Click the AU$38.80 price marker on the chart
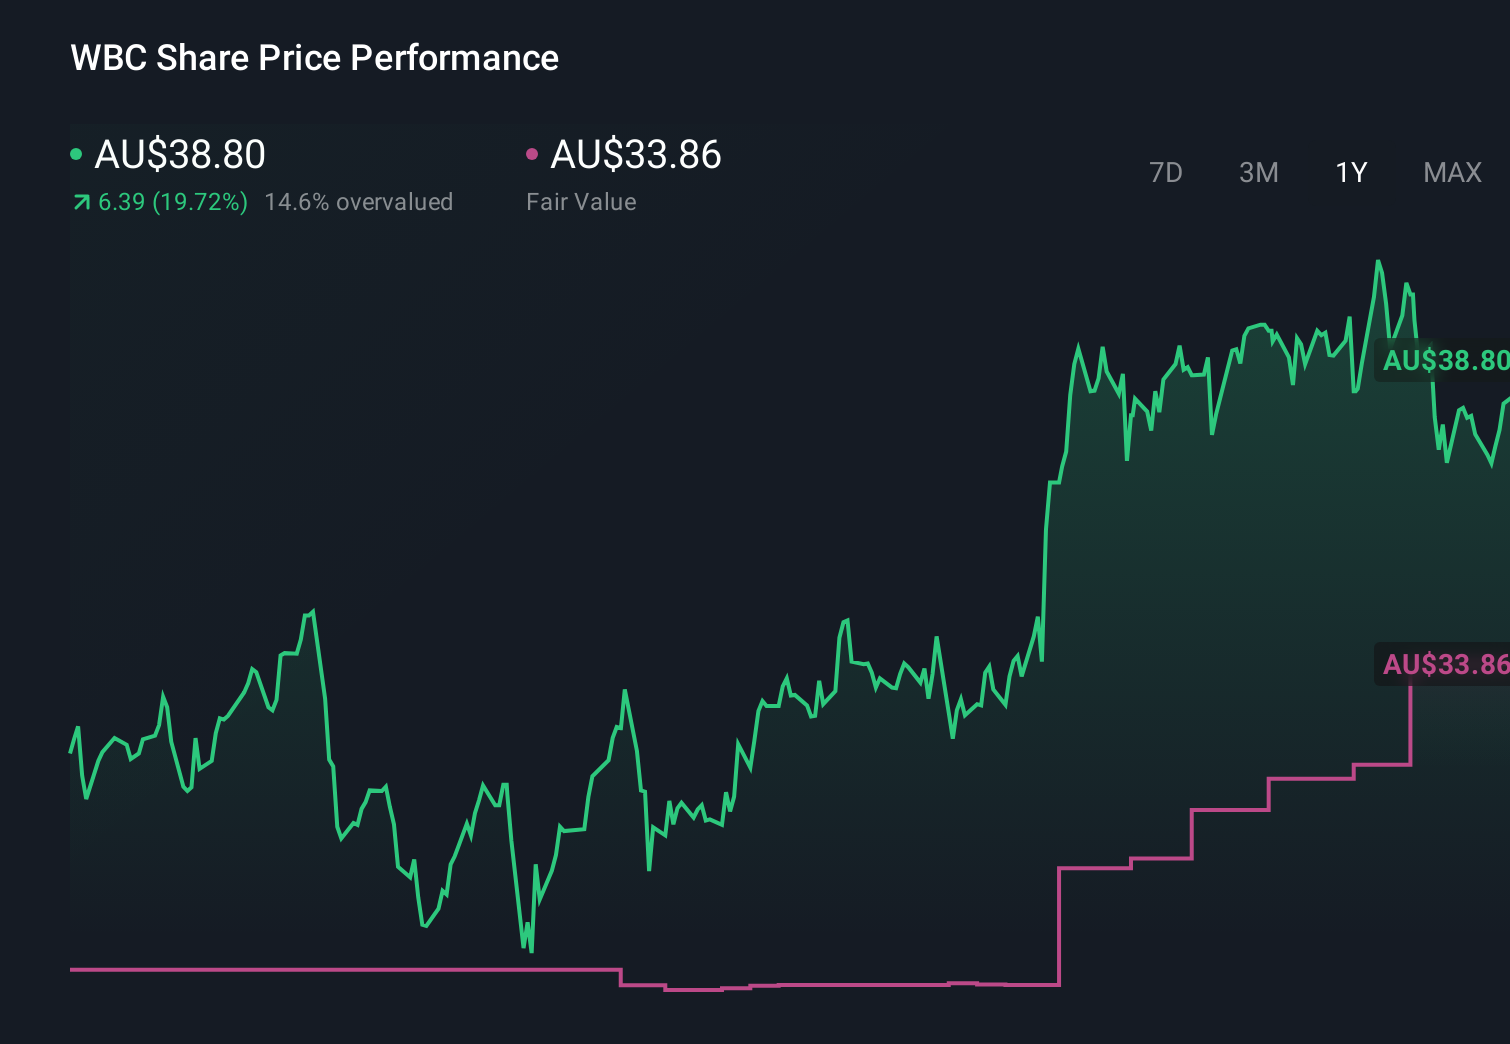The width and height of the screenshot is (1510, 1044). 1444,362
